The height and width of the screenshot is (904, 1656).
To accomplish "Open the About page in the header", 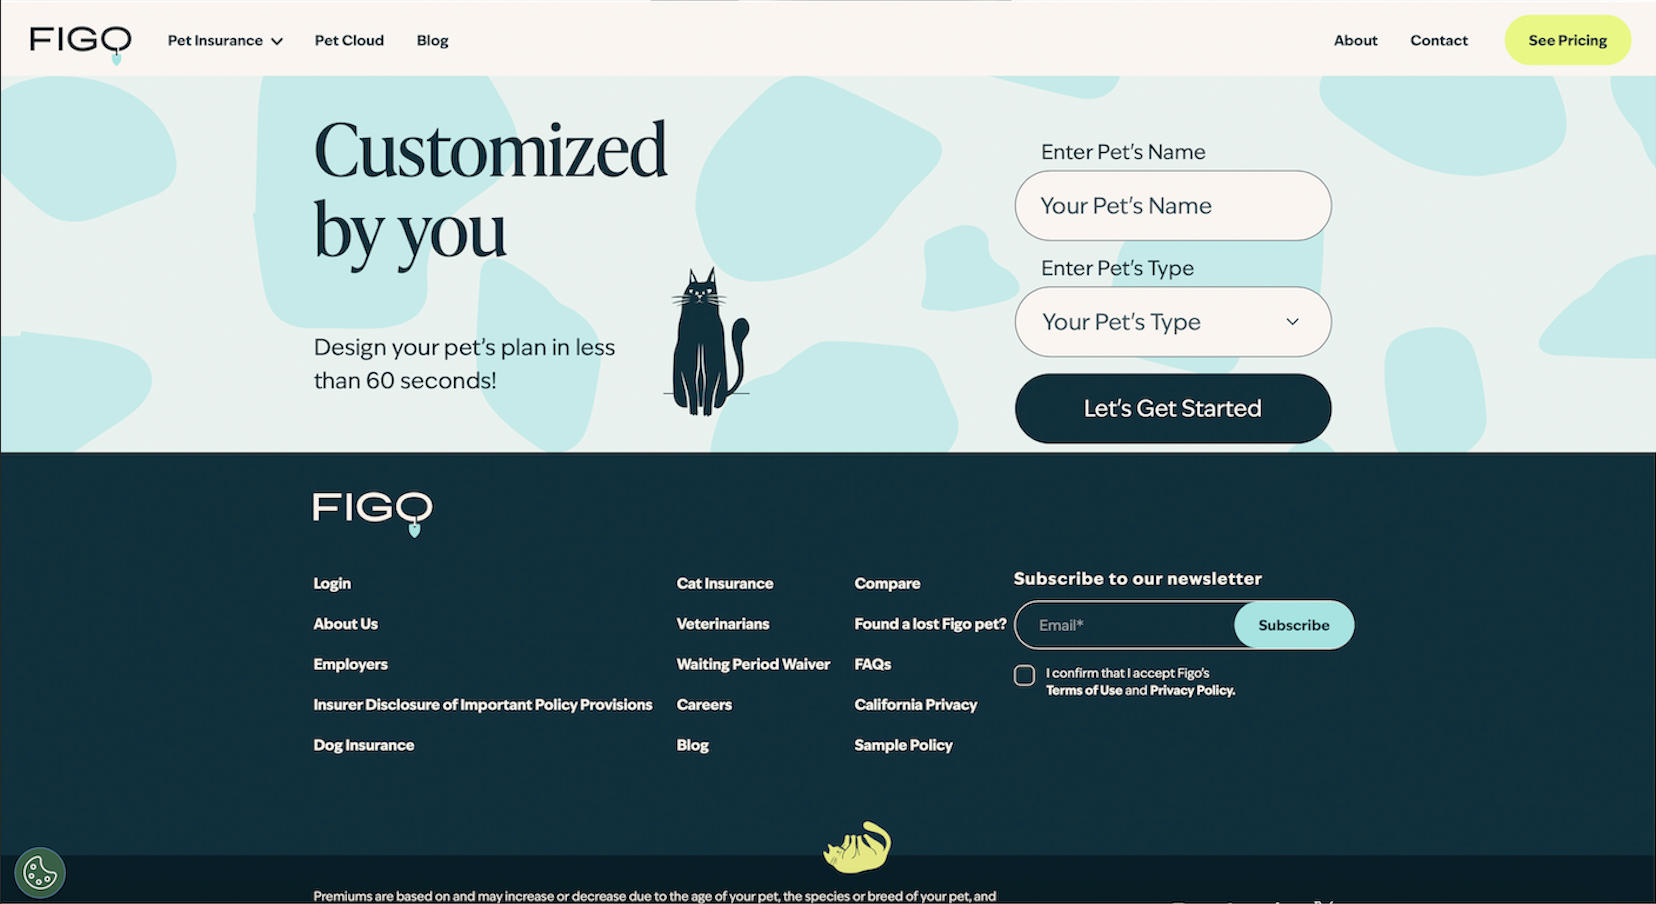I will click(x=1355, y=41).
